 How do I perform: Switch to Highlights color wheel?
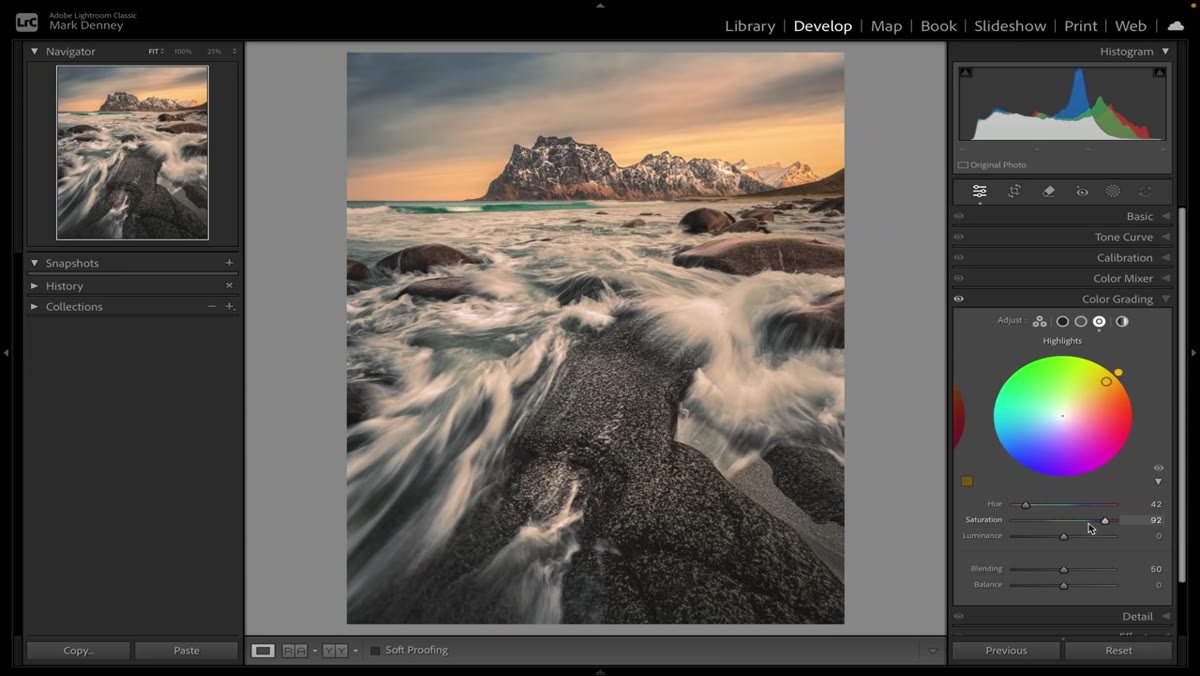pos(1099,321)
